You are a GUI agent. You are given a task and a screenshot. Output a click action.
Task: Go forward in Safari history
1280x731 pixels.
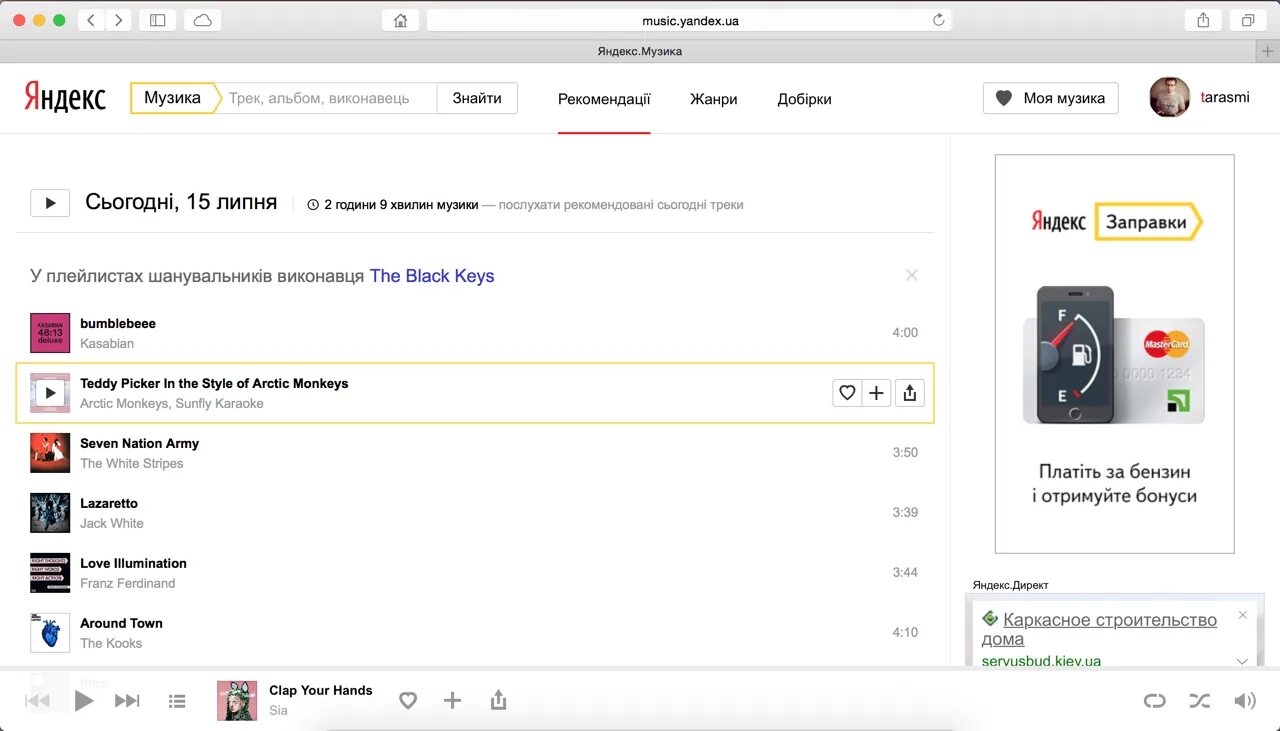119,20
